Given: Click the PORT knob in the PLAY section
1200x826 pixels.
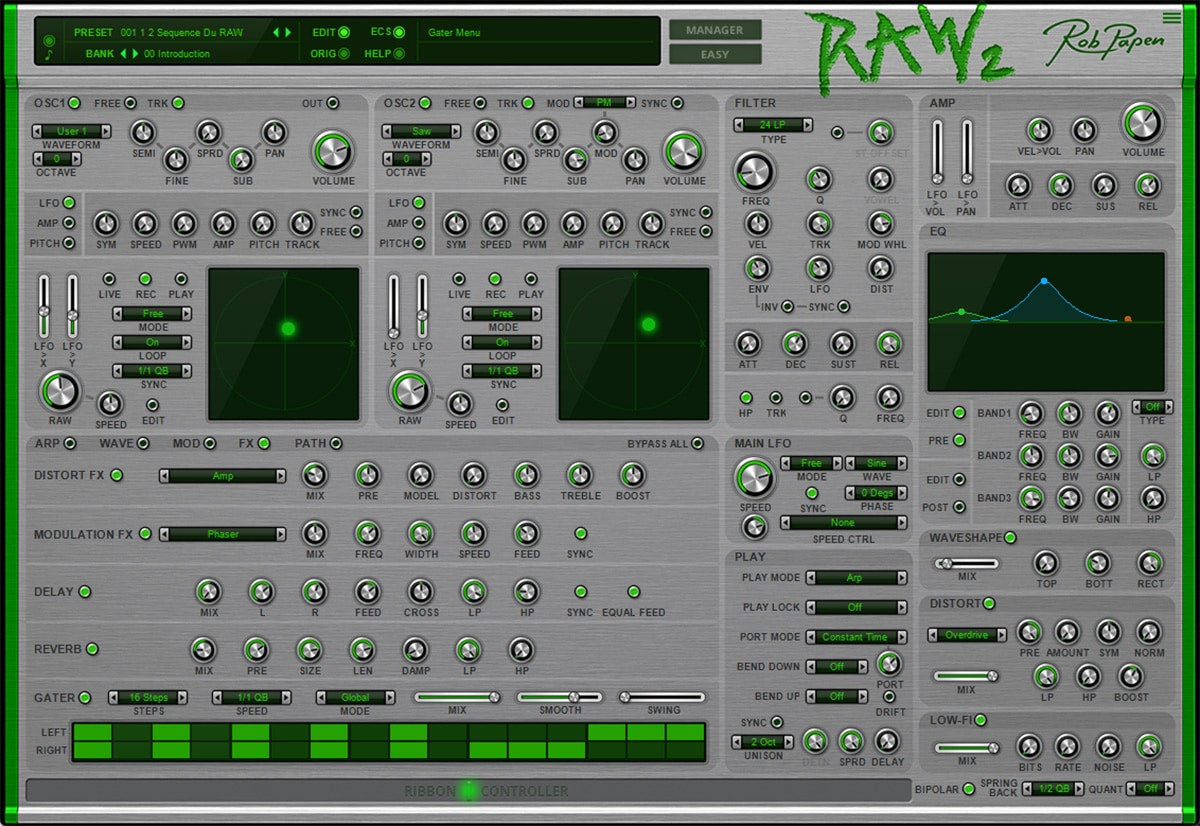Looking at the screenshot, I should tap(889, 664).
